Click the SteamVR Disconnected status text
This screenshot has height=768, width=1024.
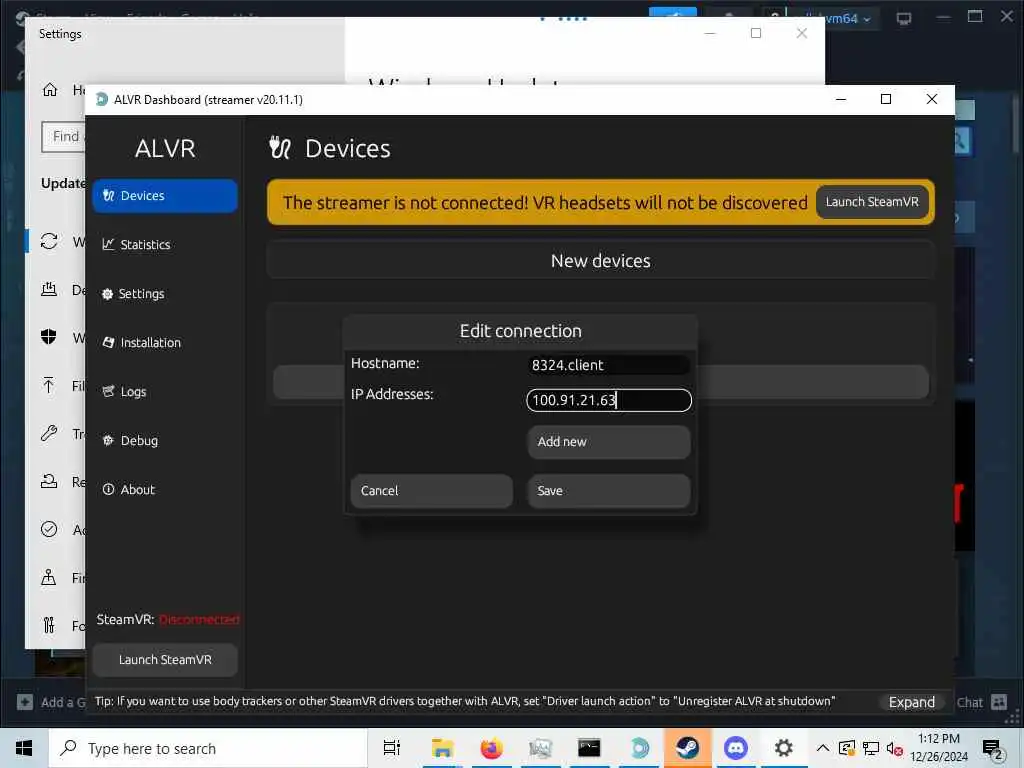tap(199, 620)
